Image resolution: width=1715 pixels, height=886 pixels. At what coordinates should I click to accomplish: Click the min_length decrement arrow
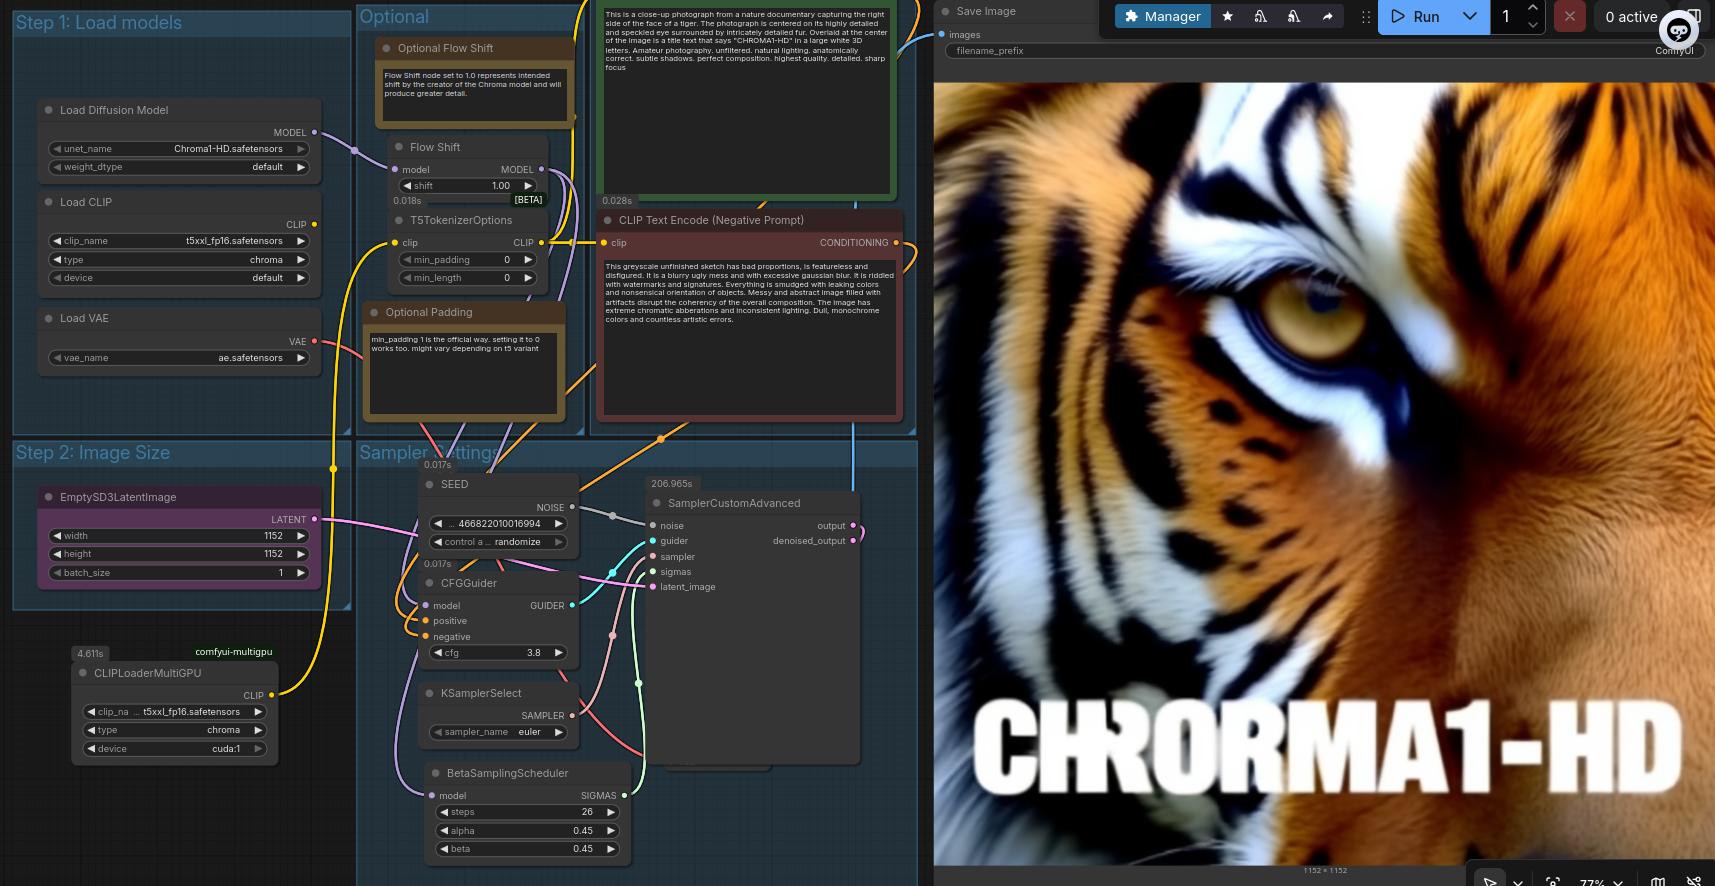[x=407, y=278]
